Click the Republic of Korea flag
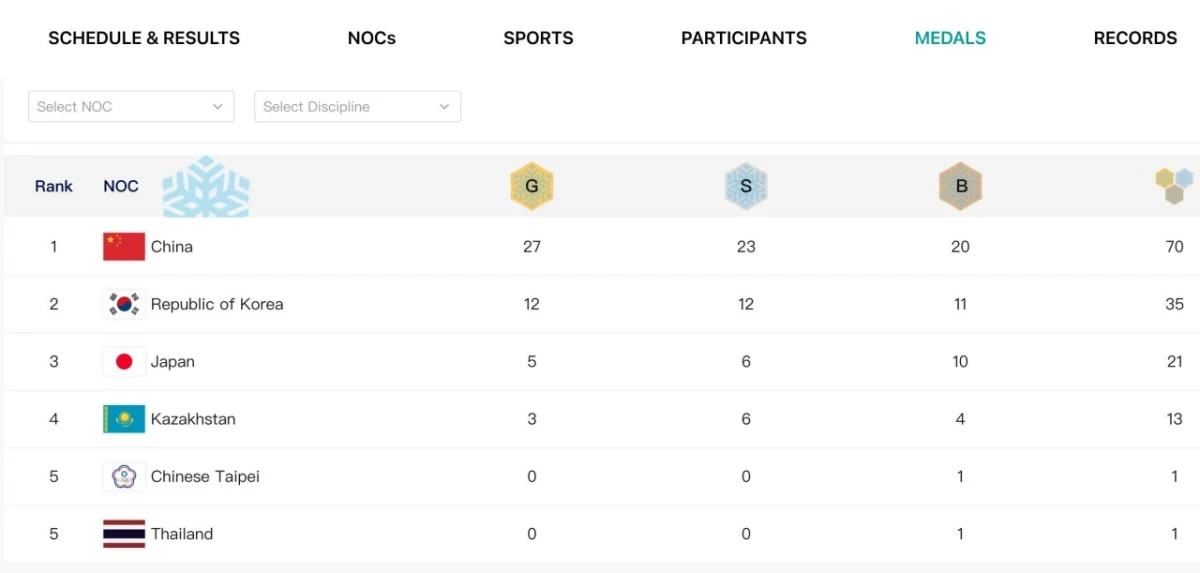The height and width of the screenshot is (573, 1200). pyautogui.click(x=124, y=304)
